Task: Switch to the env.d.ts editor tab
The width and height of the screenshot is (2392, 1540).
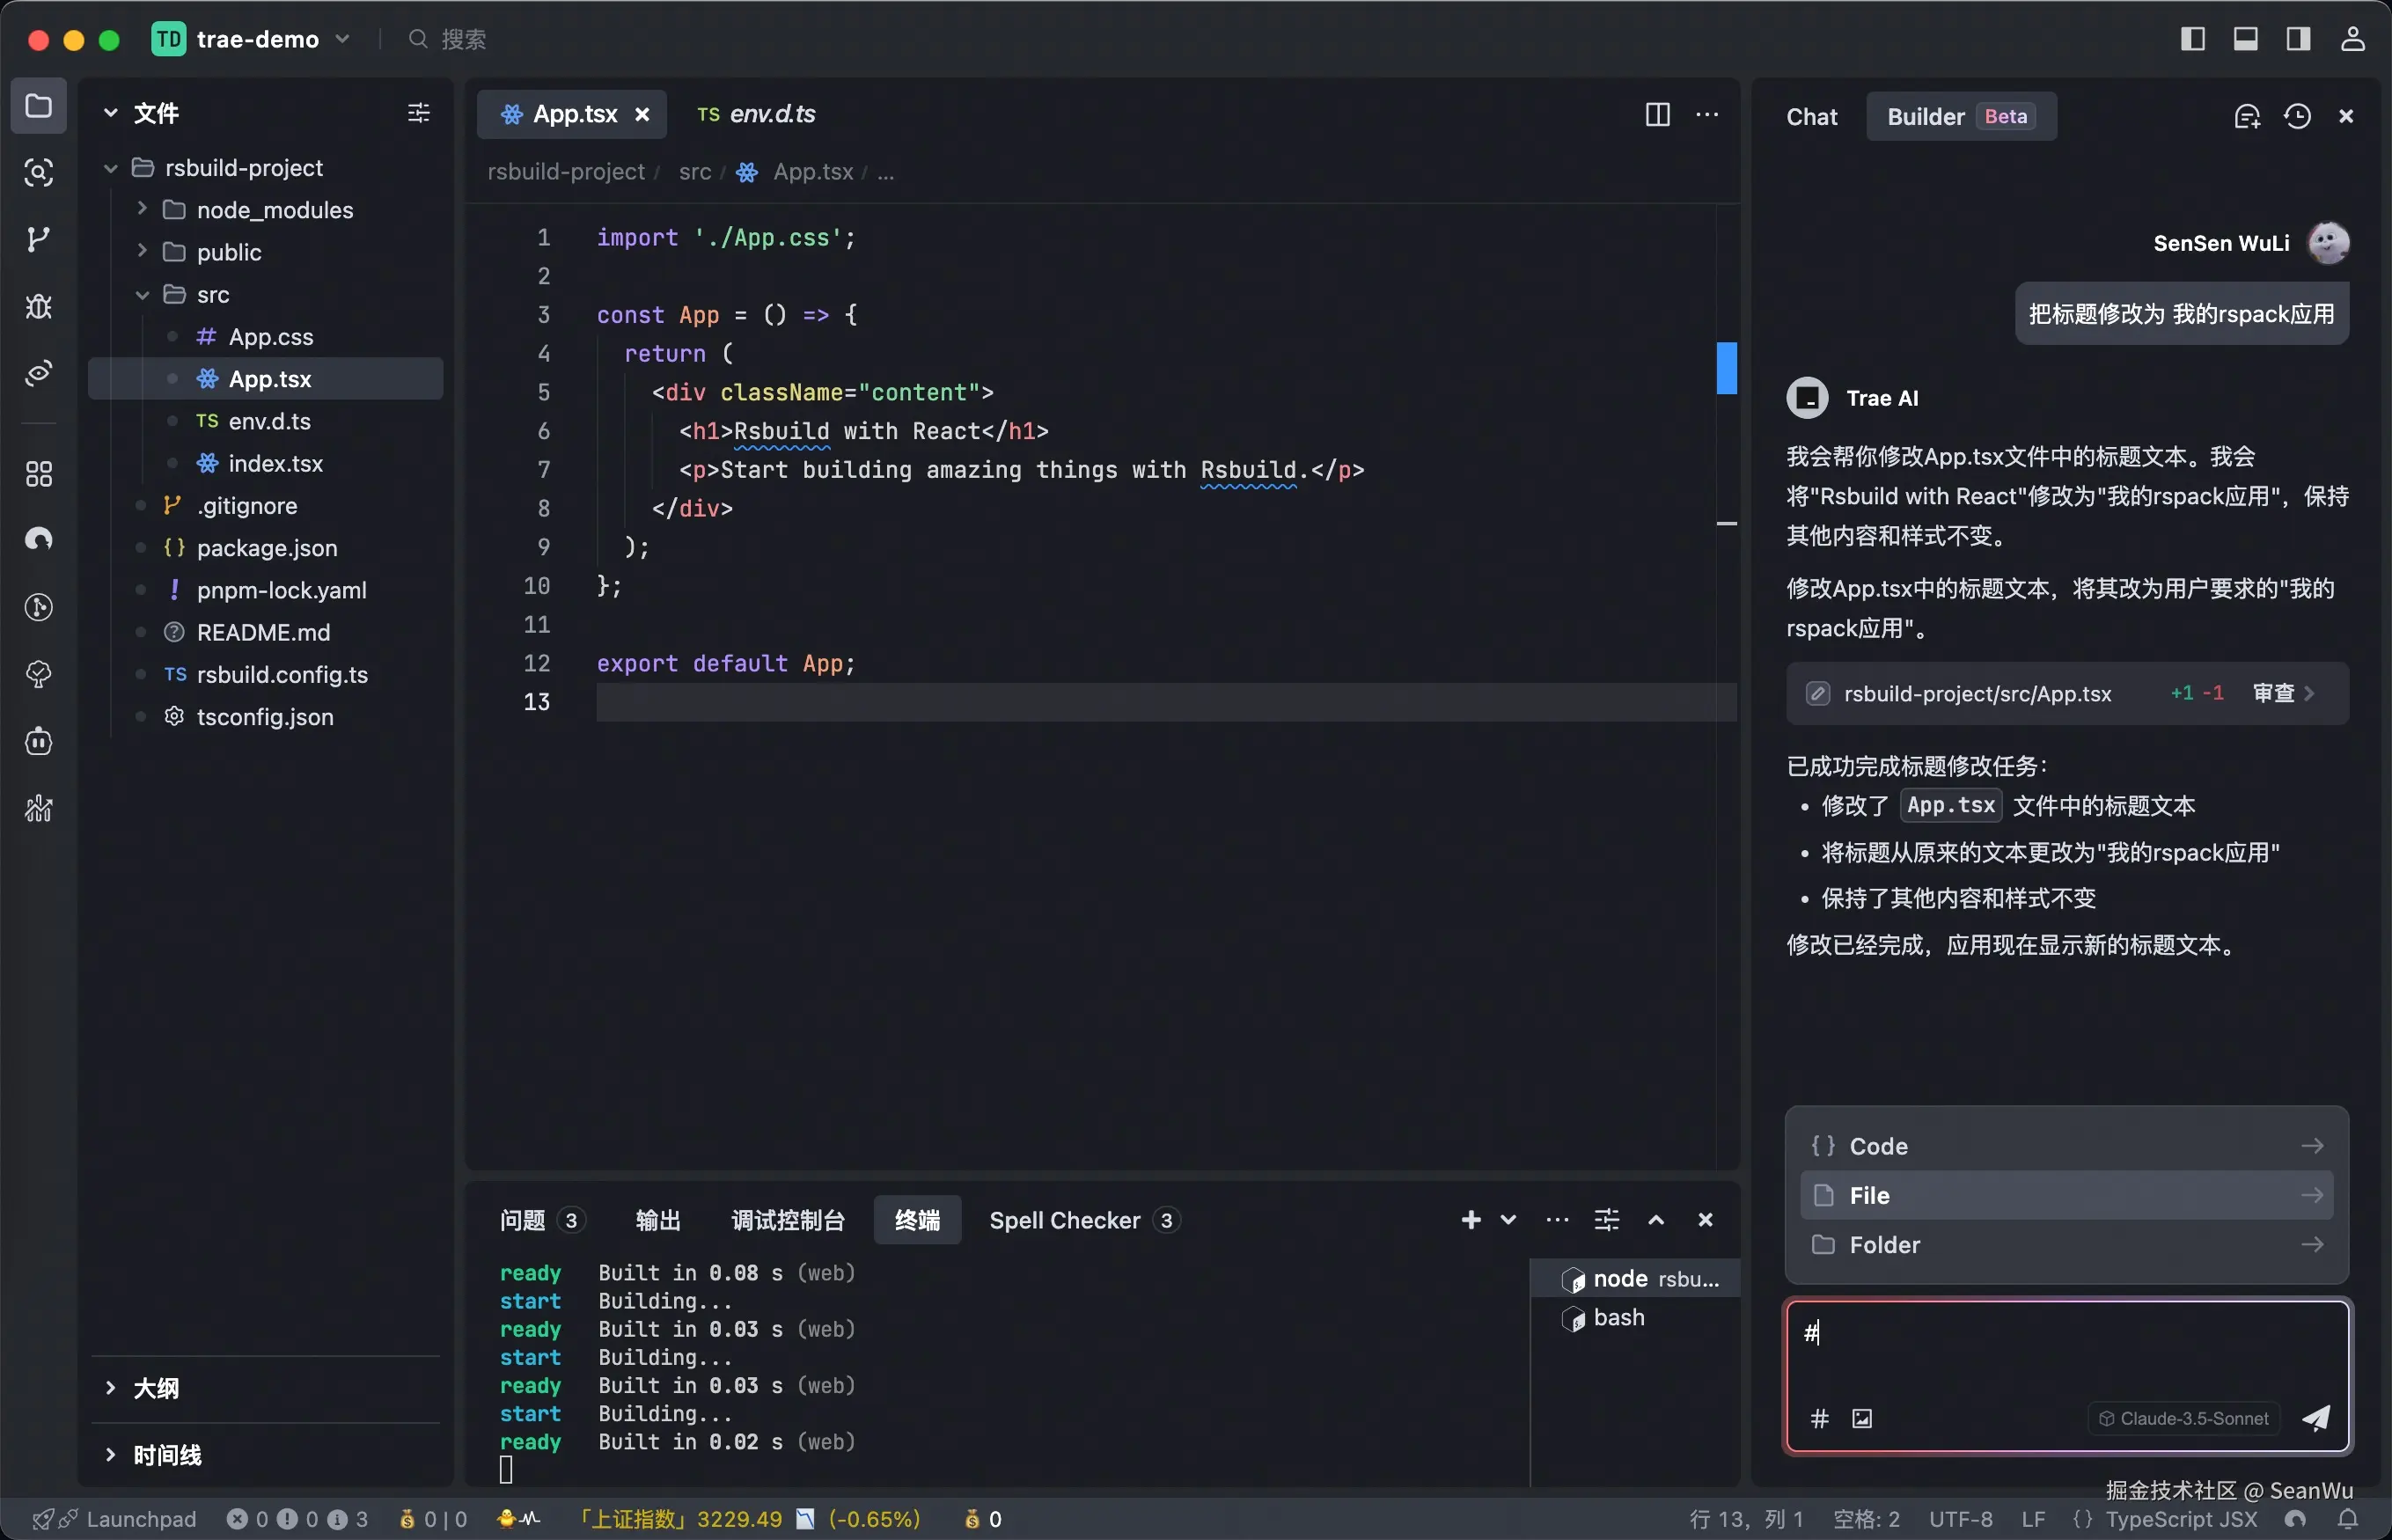Action: pyautogui.click(x=757, y=114)
